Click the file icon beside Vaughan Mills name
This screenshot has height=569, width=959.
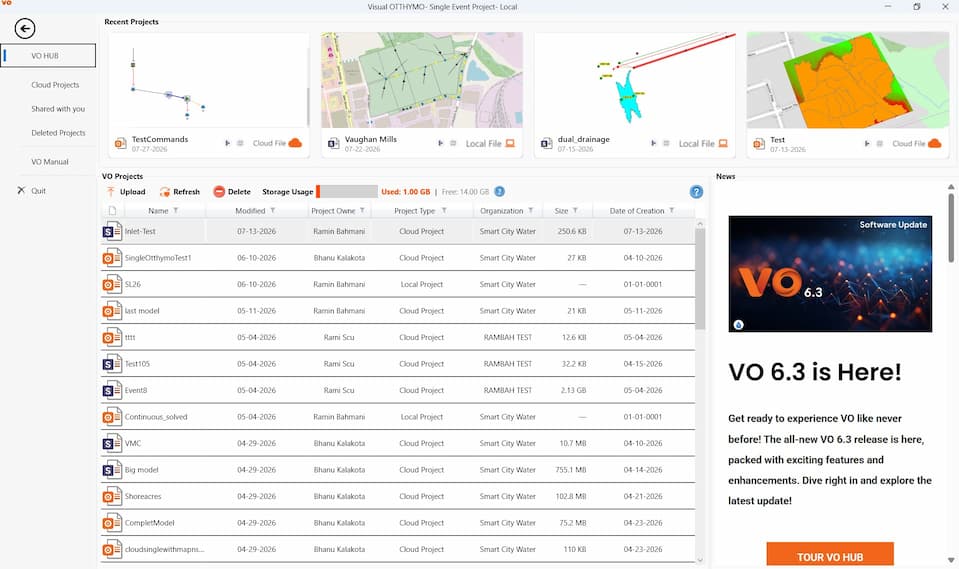333,144
